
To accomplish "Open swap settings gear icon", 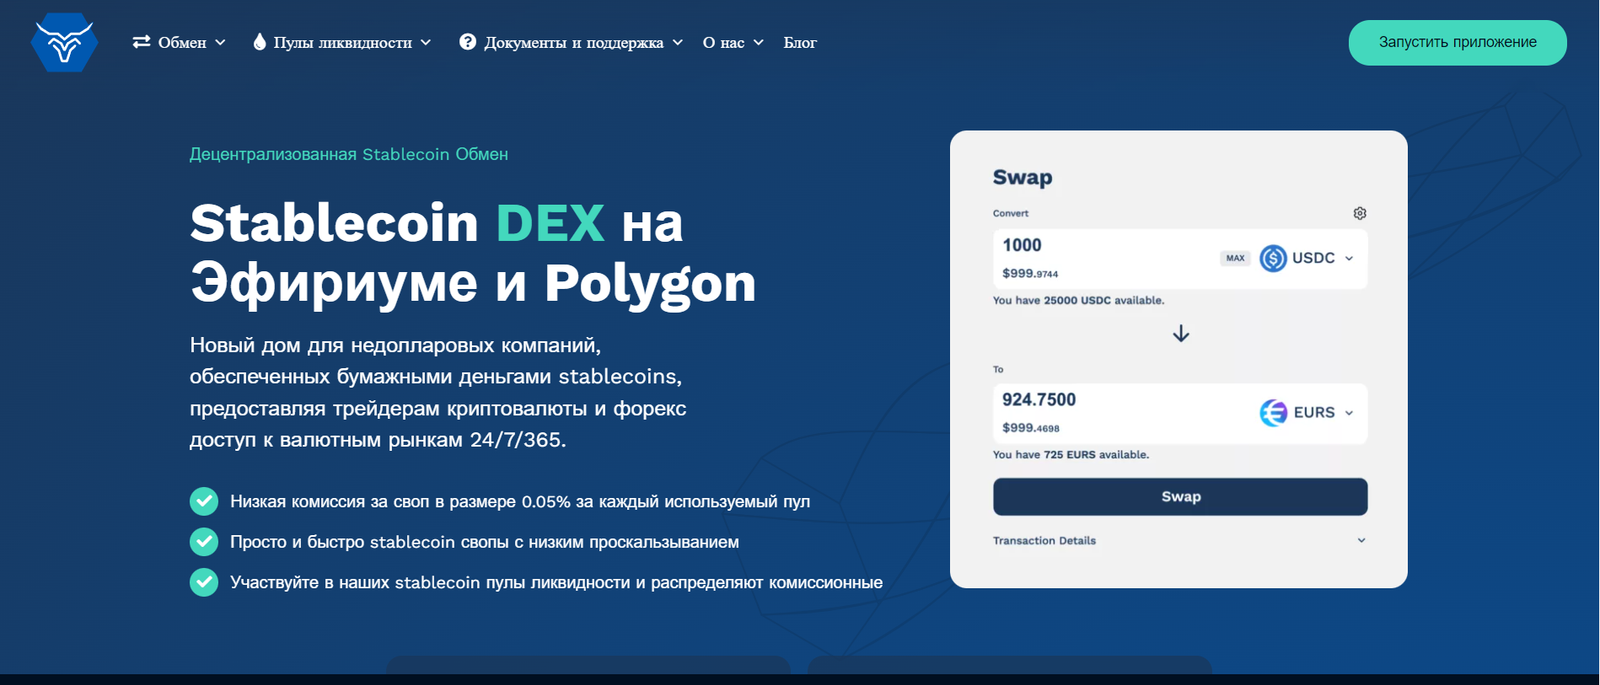I will [1359, 213].
